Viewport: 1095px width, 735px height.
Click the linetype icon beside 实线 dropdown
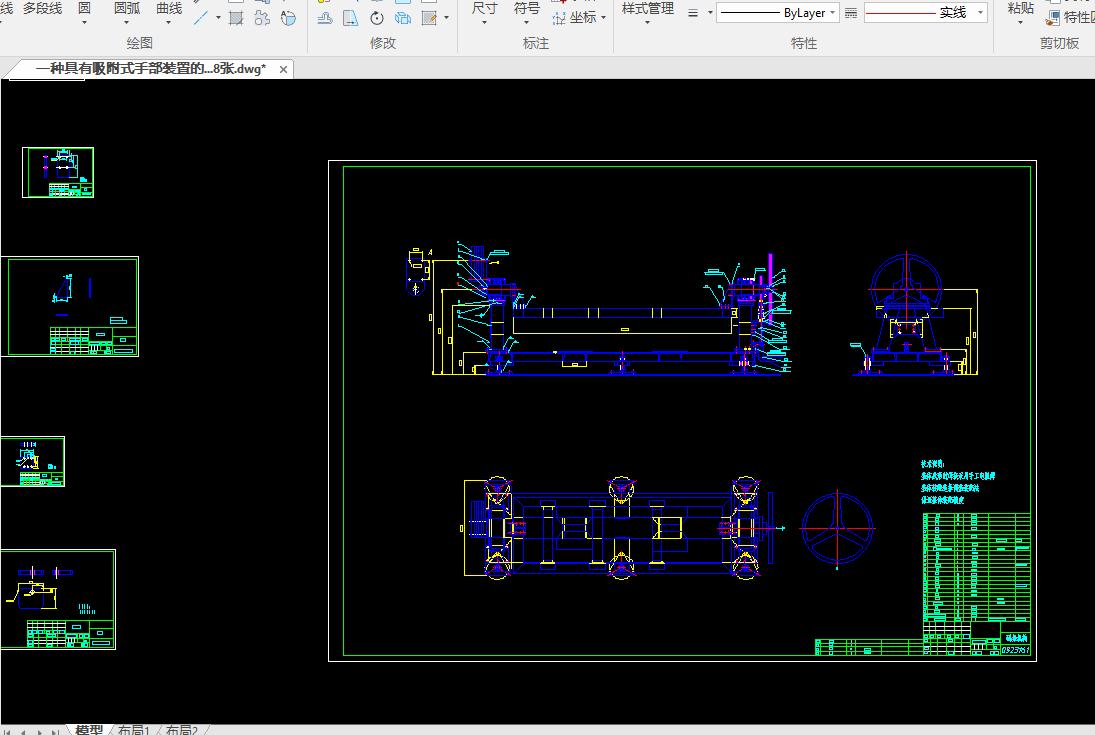click(851, 13)
